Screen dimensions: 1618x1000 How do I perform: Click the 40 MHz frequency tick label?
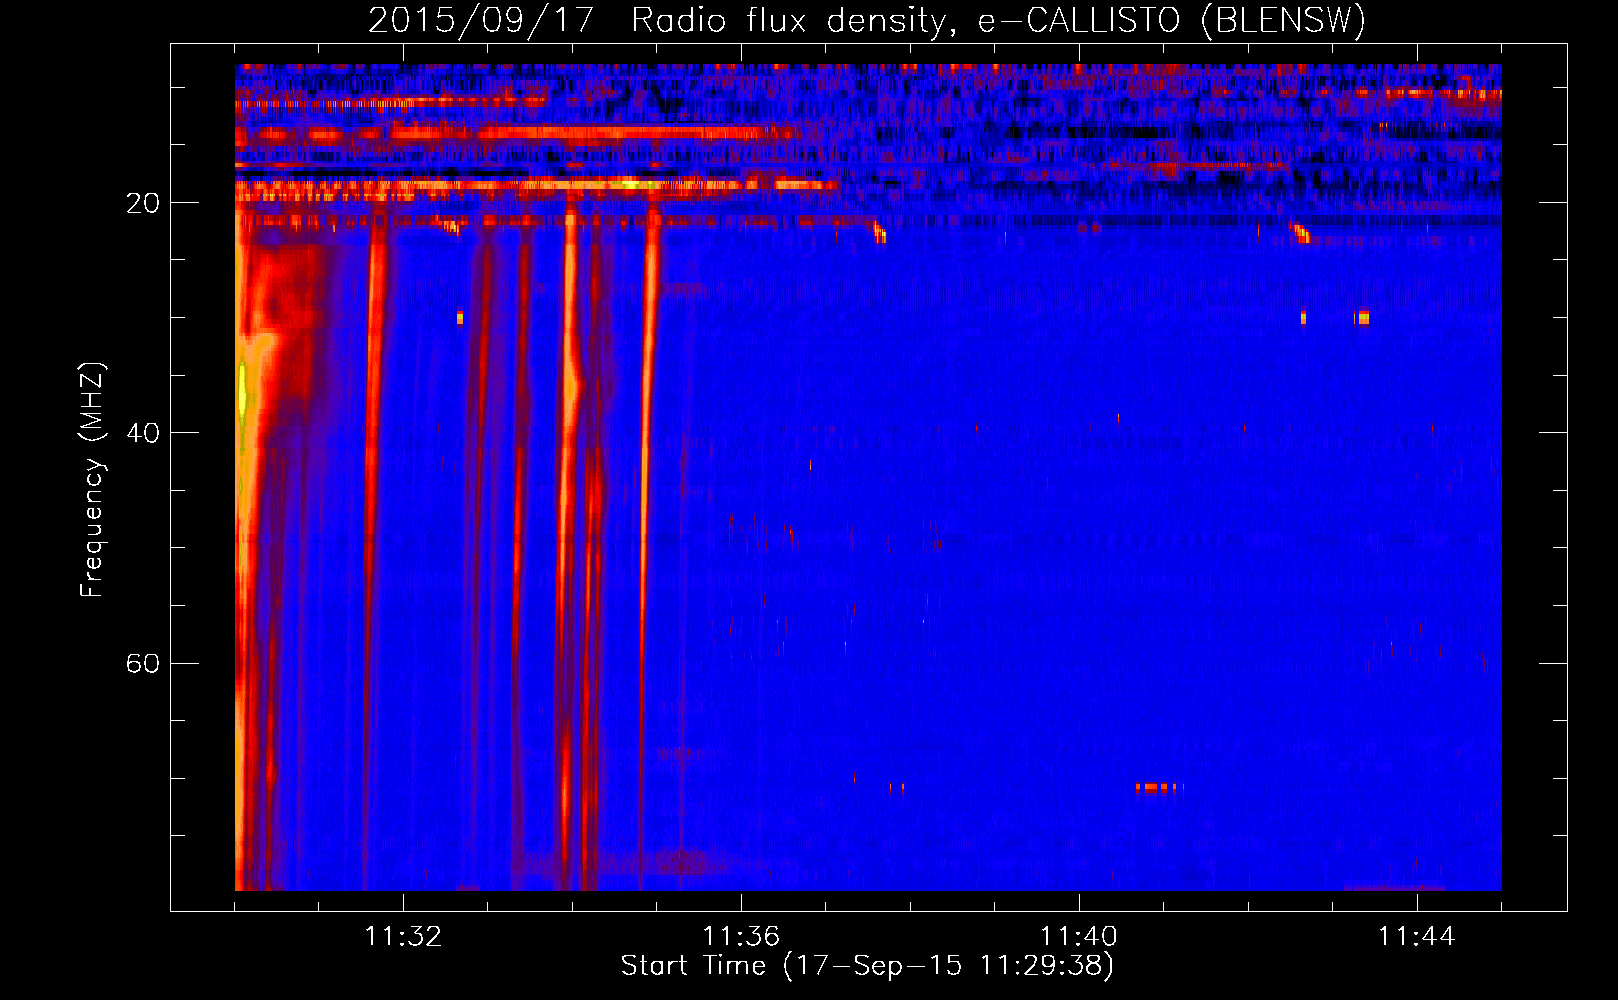tap(143, 433)
